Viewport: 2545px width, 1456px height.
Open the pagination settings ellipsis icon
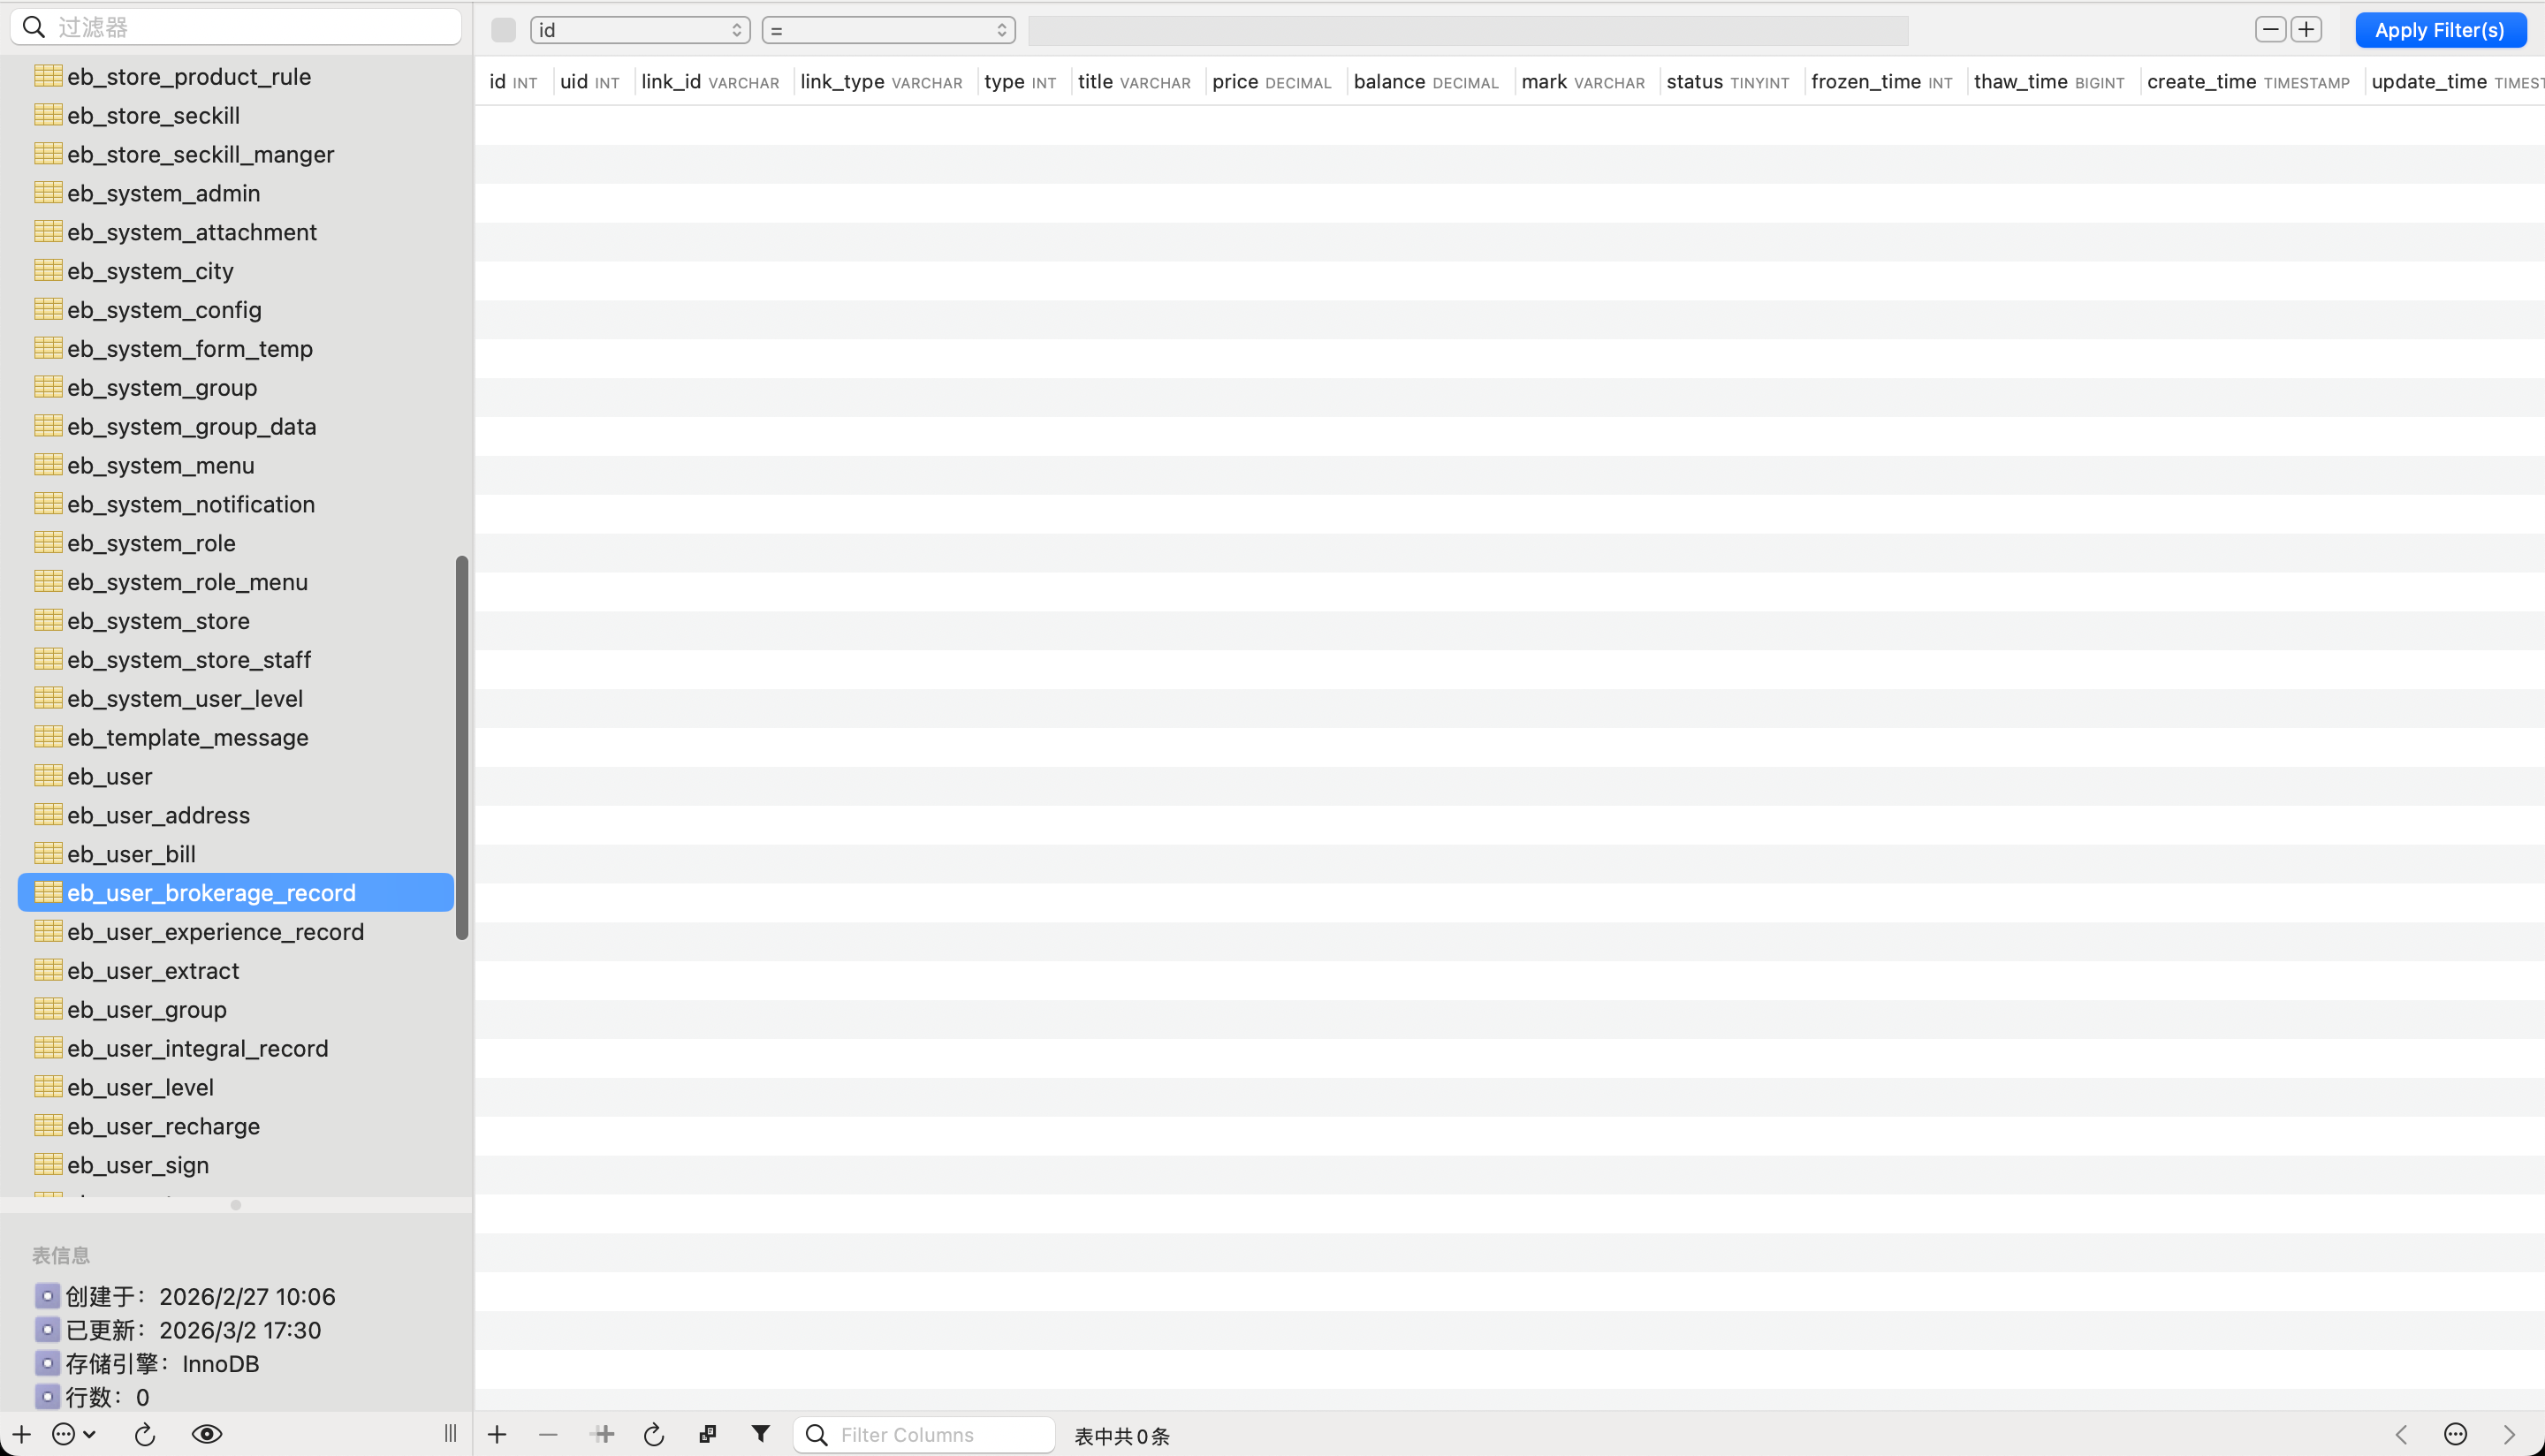coord(2455,1434)
